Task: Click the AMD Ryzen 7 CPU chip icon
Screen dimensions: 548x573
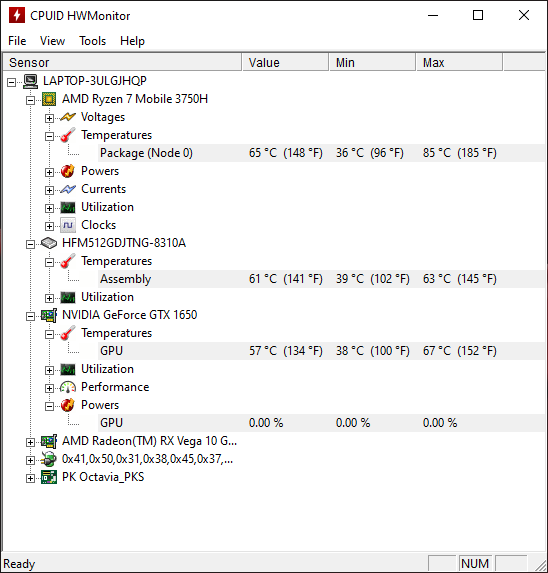Action: [x=49, y=99]
